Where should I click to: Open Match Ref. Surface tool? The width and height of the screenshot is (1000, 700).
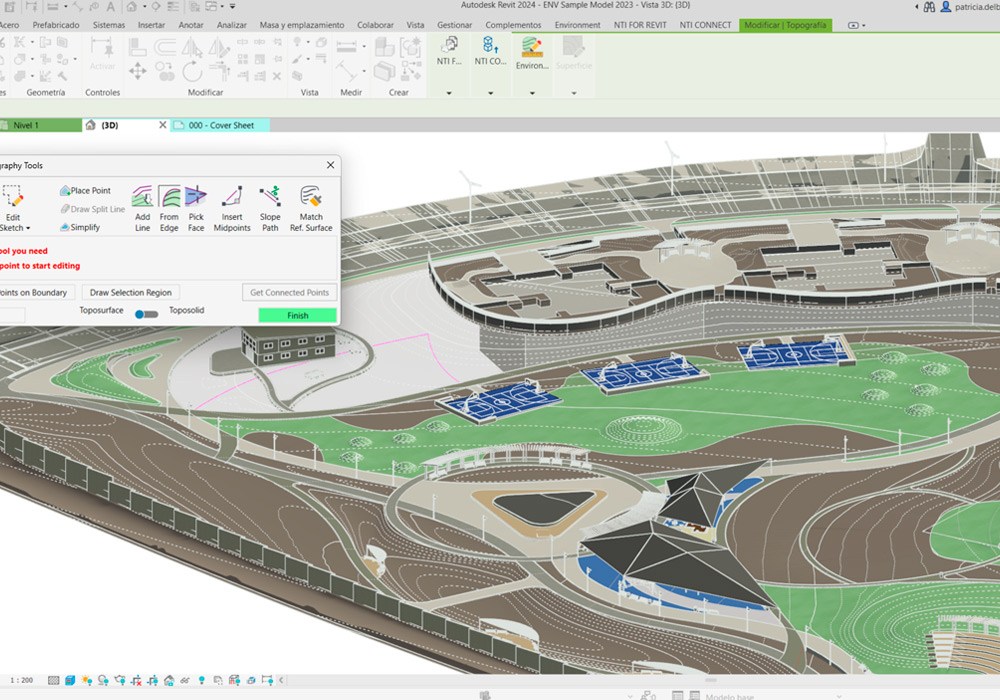tap(311, 206)
